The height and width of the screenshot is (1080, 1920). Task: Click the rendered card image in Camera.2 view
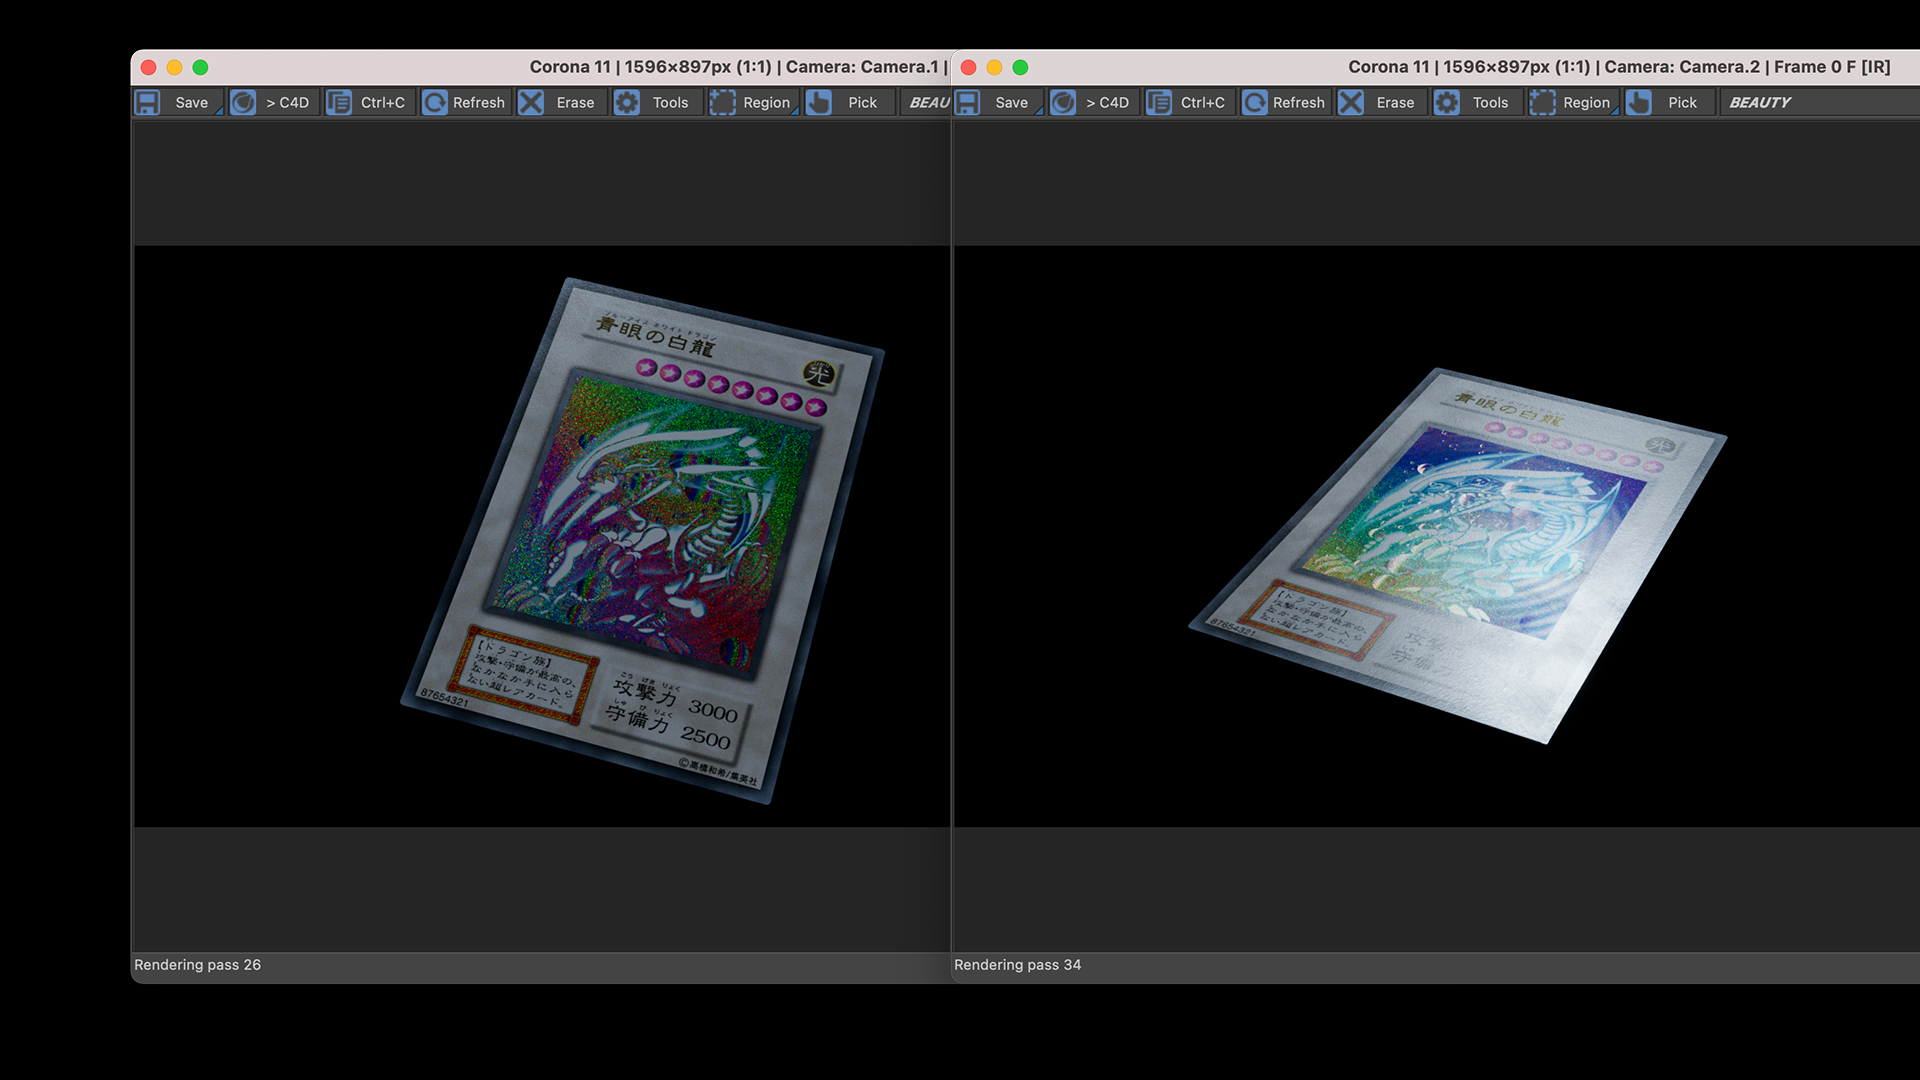point(1457,555)
